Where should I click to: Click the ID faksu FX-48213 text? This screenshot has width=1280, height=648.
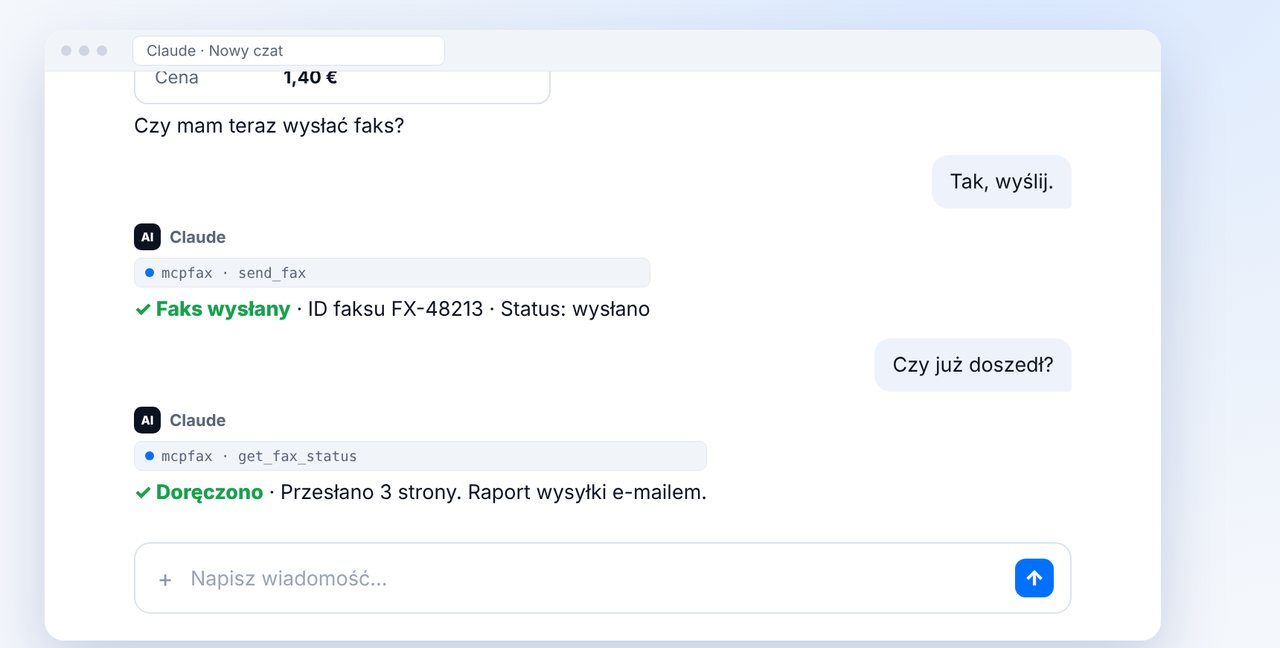click(395, 309)
